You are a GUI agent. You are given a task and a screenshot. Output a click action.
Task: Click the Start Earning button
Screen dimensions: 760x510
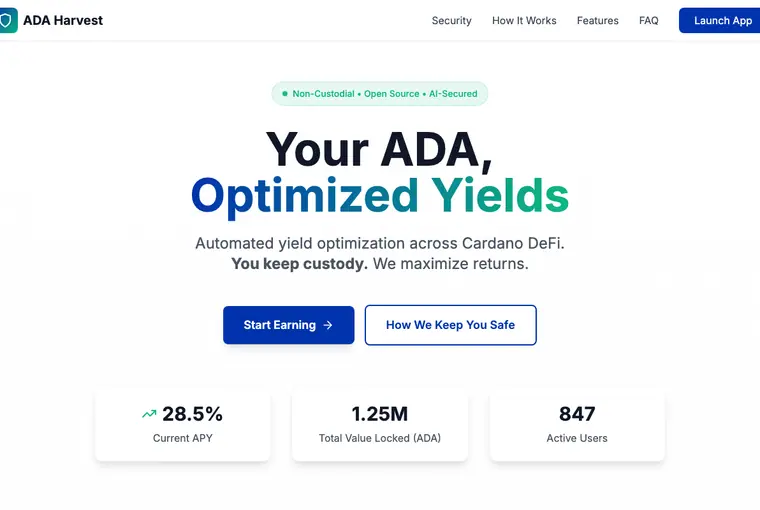[288, 325]
